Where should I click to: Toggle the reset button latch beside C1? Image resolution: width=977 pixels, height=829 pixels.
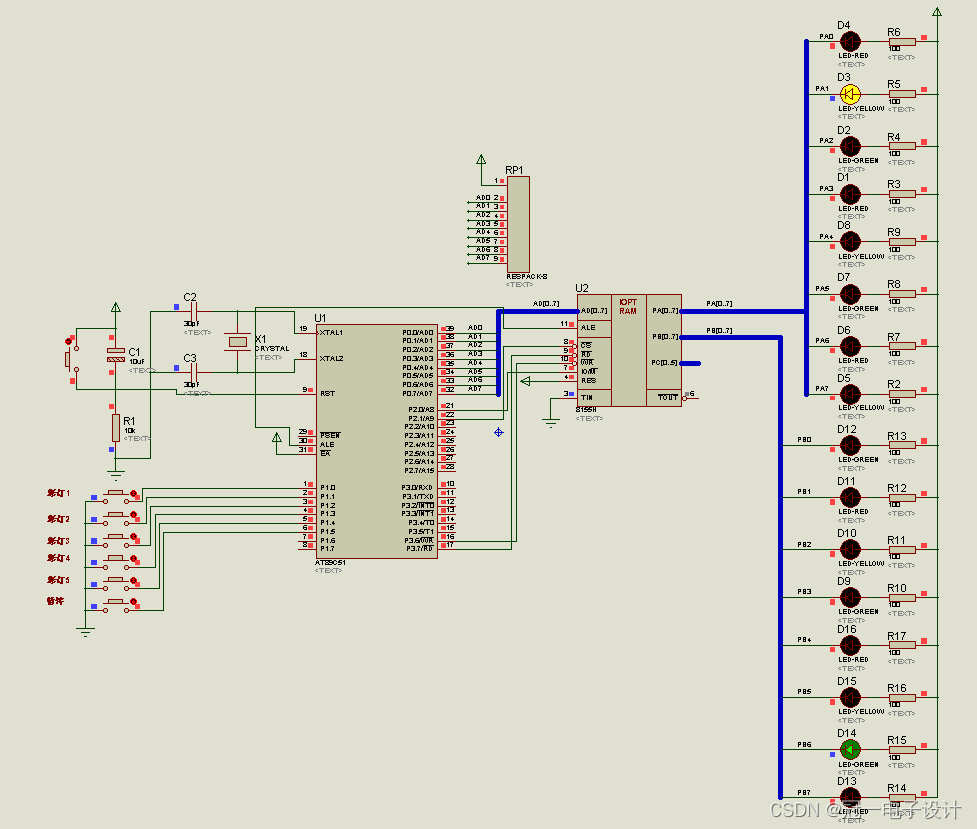[x=69, y=341]
